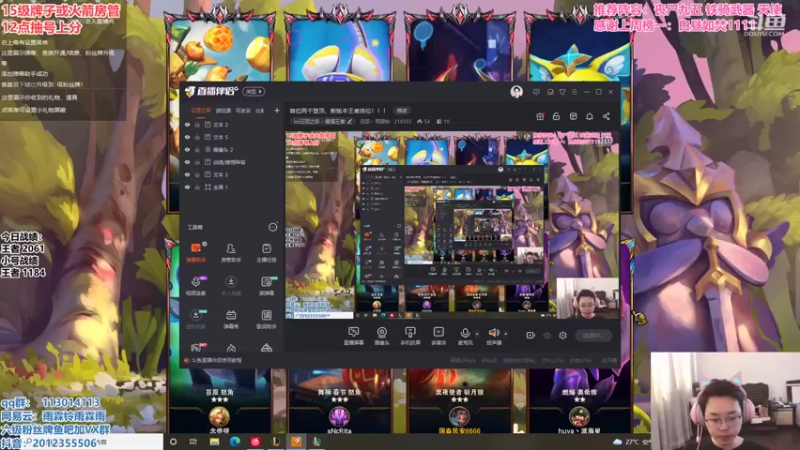Switch to the fourth scene tab
Image resolution: width=800 pixels, height=450 pixels.
click(260, 110)
